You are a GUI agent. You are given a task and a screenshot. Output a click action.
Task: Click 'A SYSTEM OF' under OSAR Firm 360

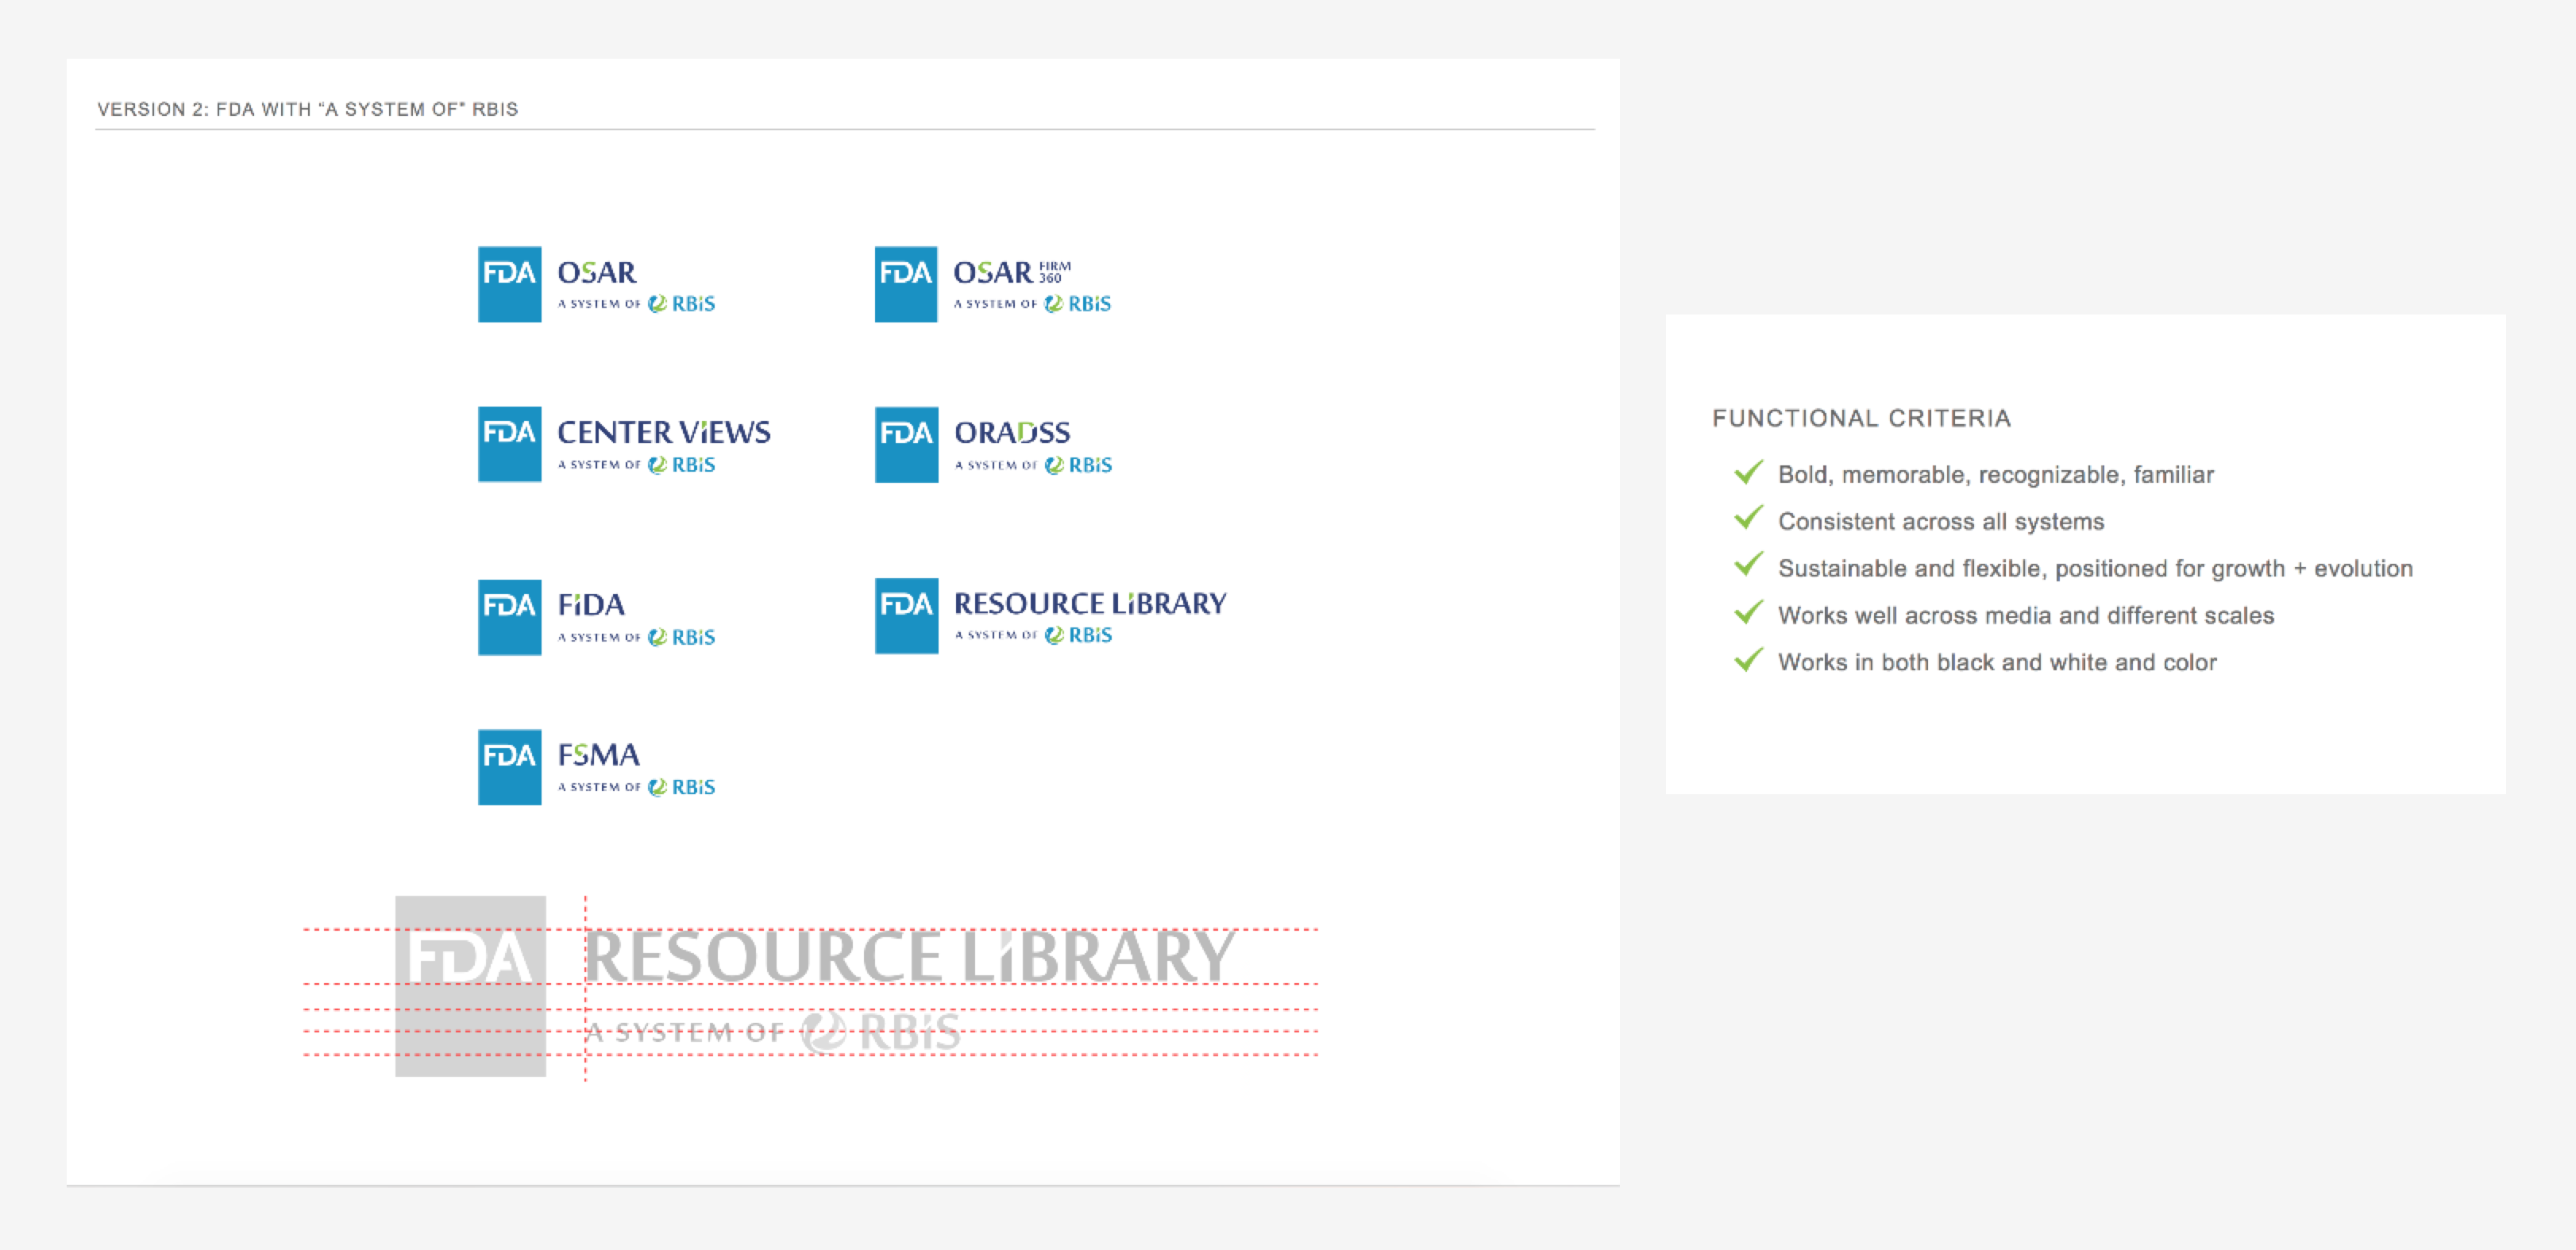(x=995, y=304)
